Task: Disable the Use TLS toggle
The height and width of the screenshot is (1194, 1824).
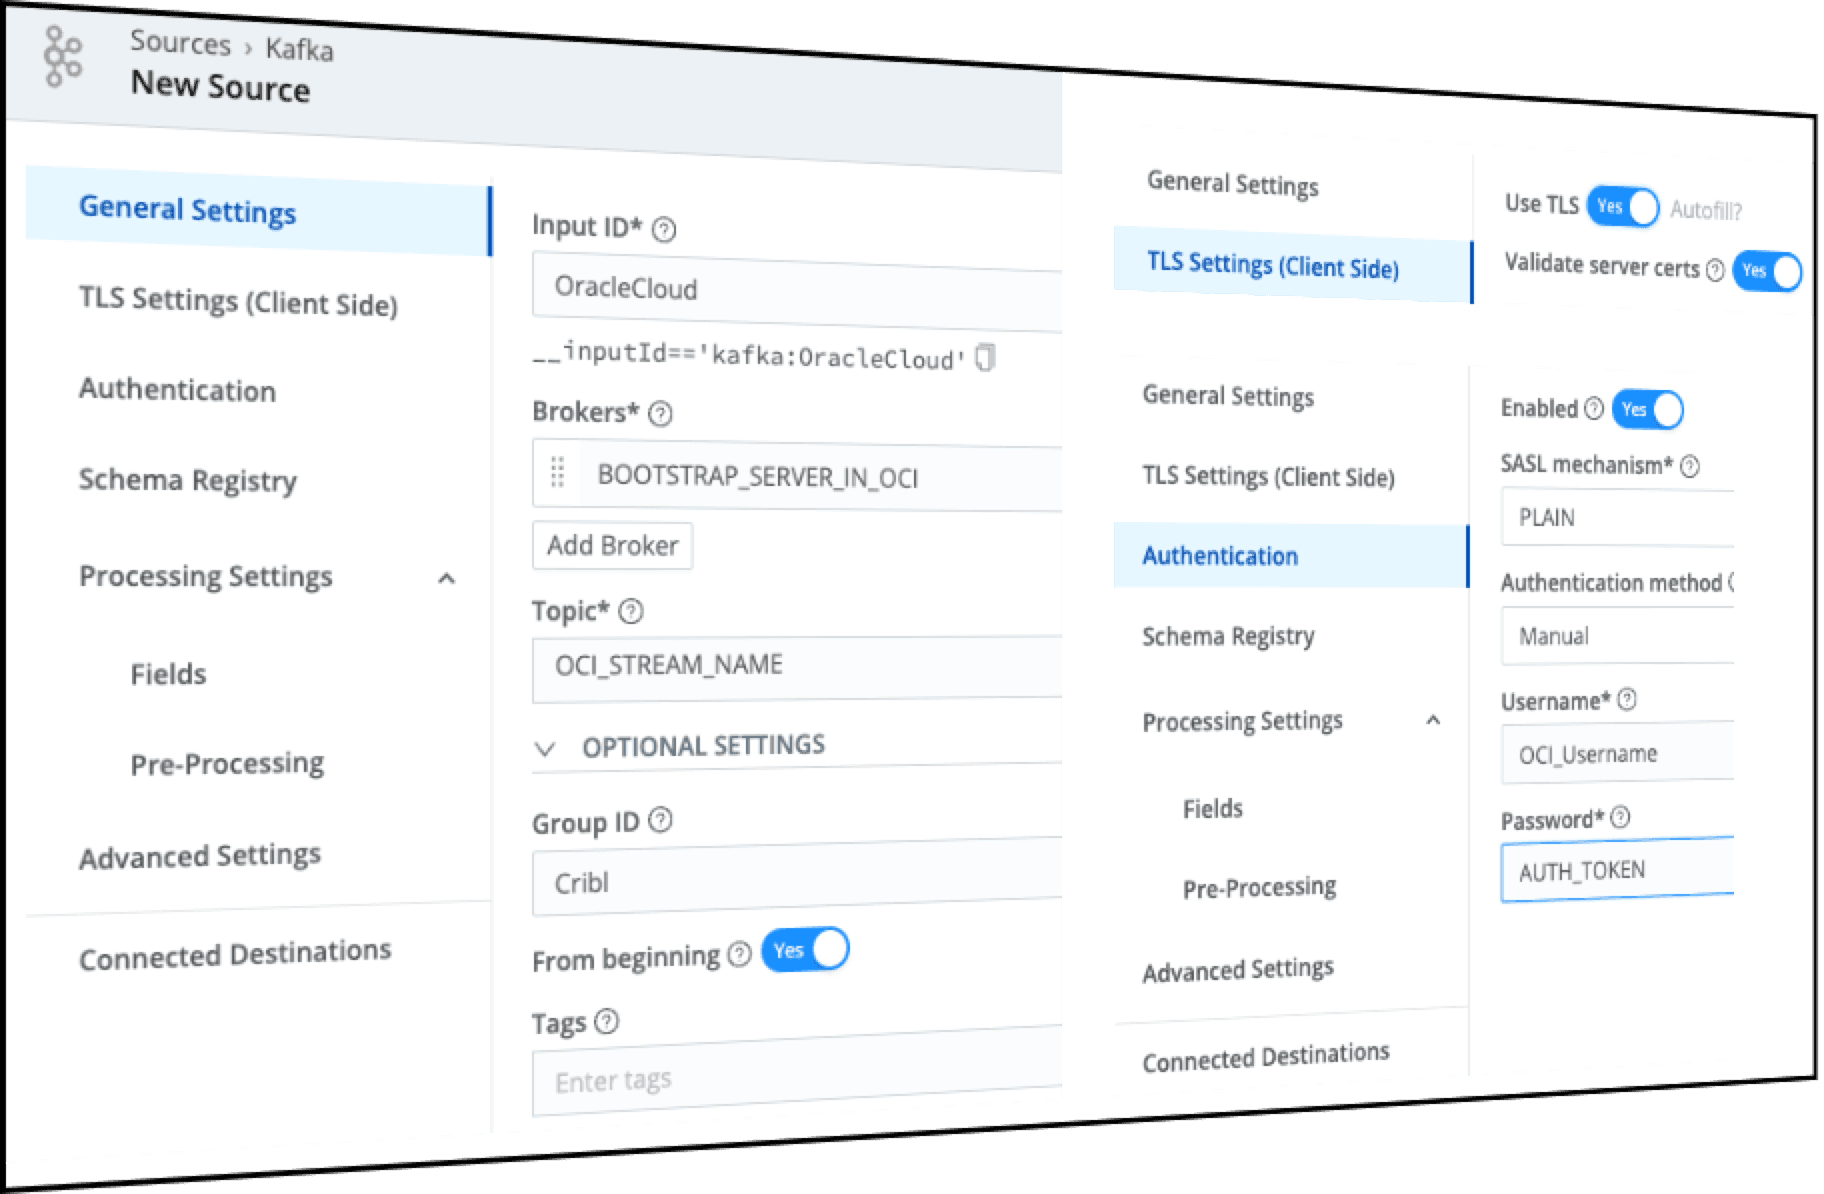Action: pos(1622,207)
